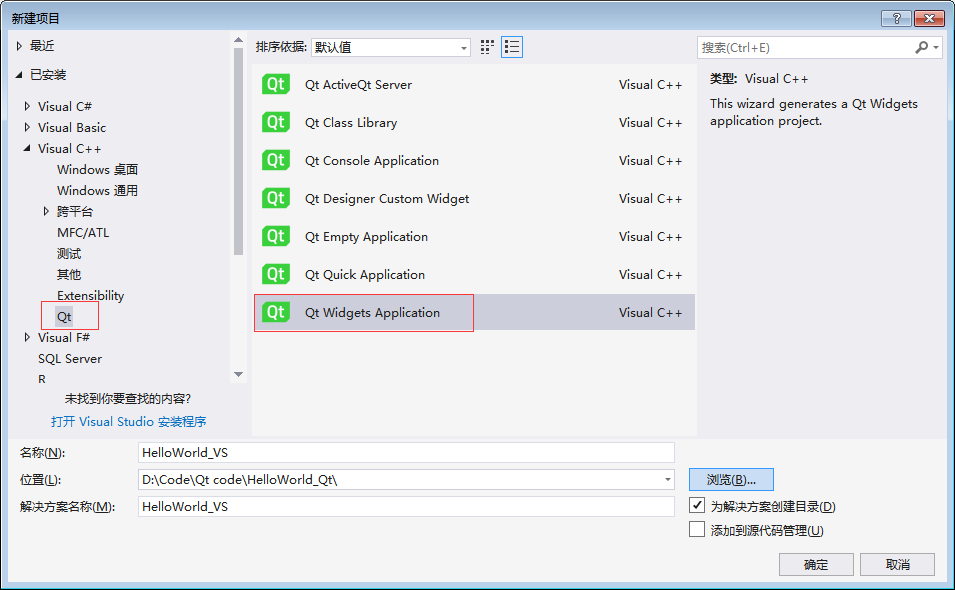This screenshot has width=955, height=590.
Task: Click the Qt ActiveQt Server icon
Action: click(275, 84)
